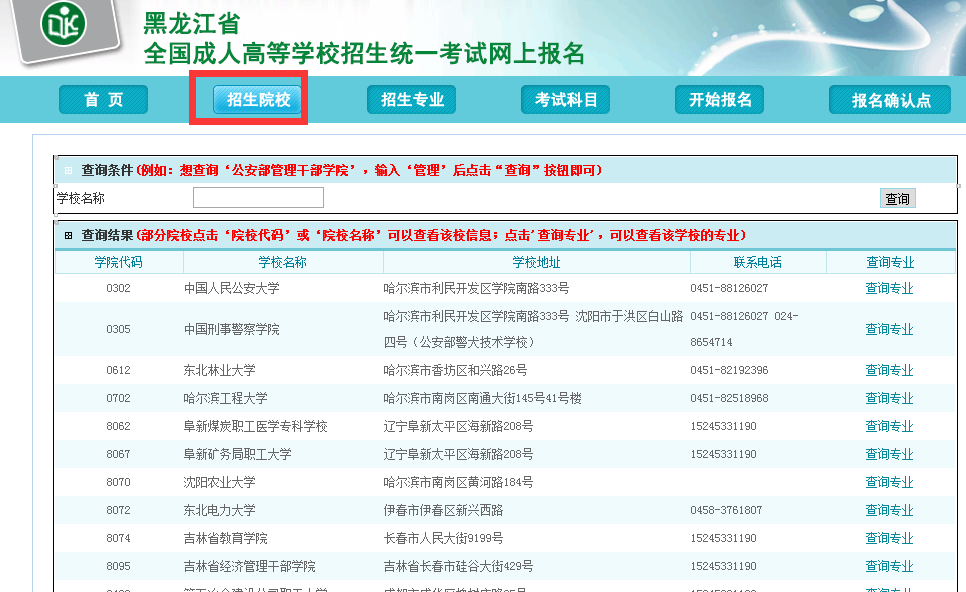966x592 pixels.
Task: Go to the 招生专业 tab
Action: click(412, 100)
